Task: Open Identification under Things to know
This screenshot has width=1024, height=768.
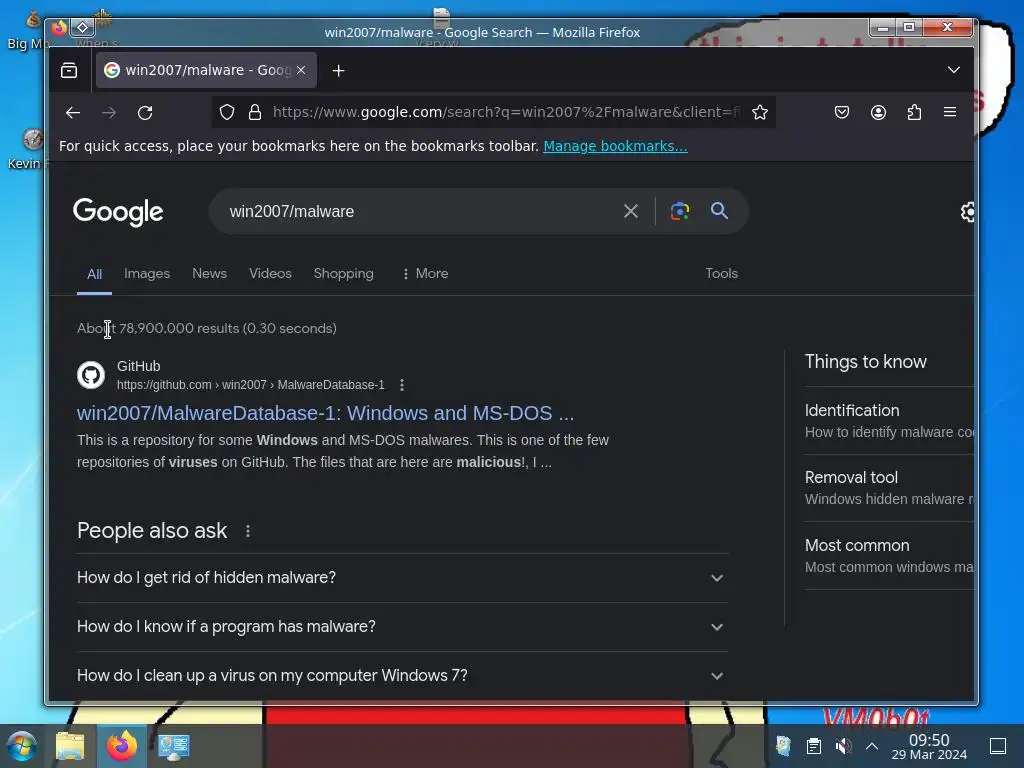Action: (x=889, y=421)
